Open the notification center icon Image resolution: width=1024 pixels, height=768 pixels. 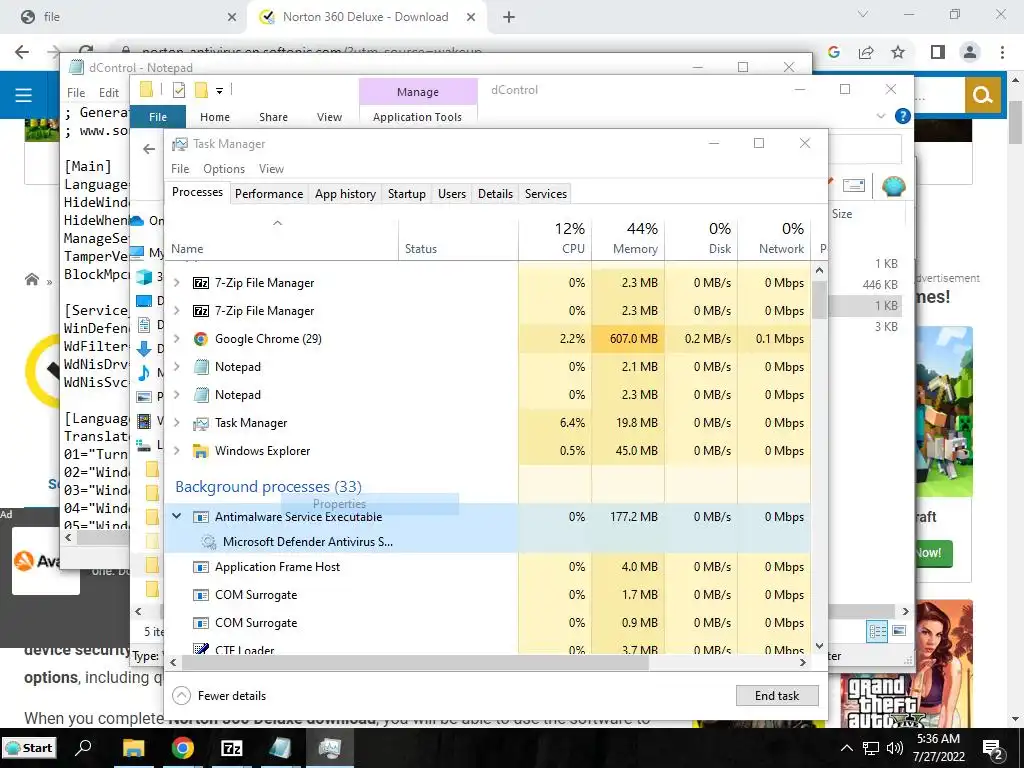tap(993, 749)
